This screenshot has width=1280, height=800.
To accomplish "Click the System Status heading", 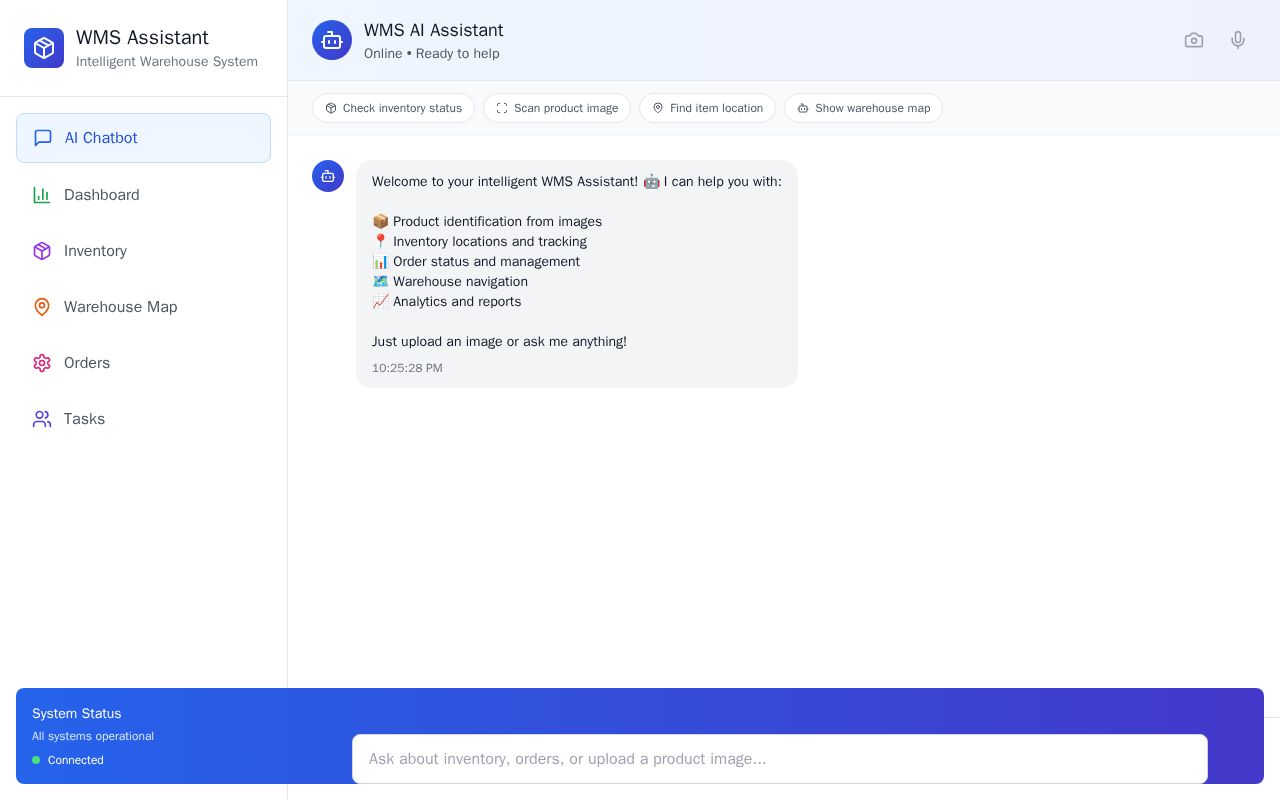I will pos(77,713).
